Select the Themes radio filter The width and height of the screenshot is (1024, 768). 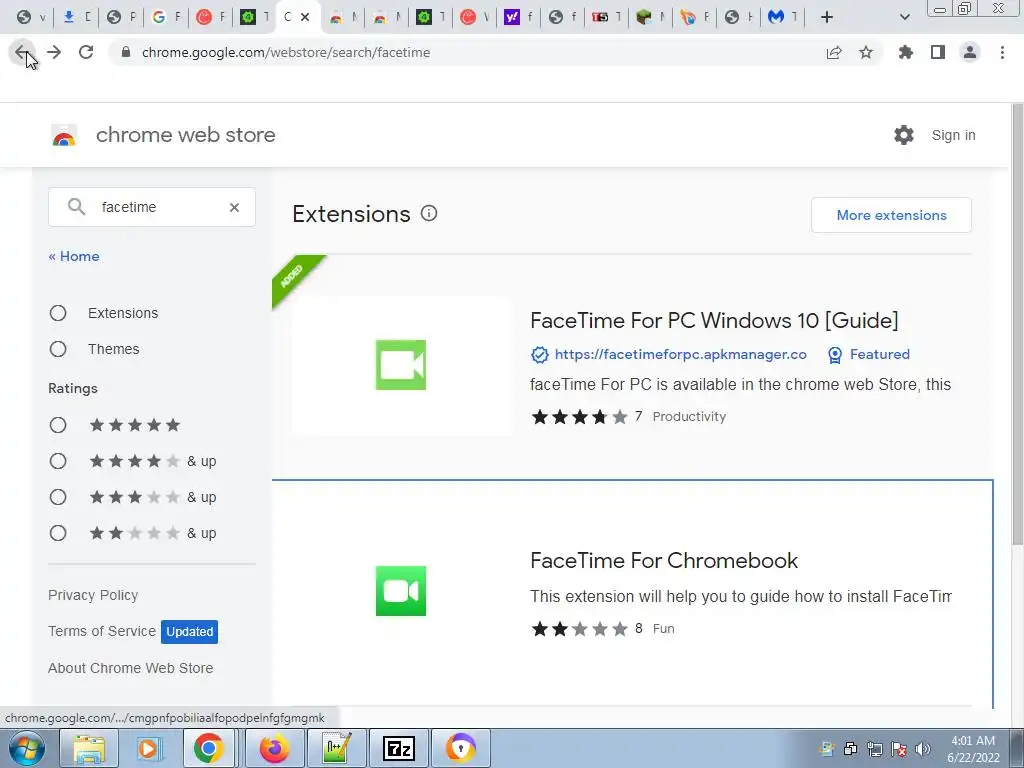point(58,349)
